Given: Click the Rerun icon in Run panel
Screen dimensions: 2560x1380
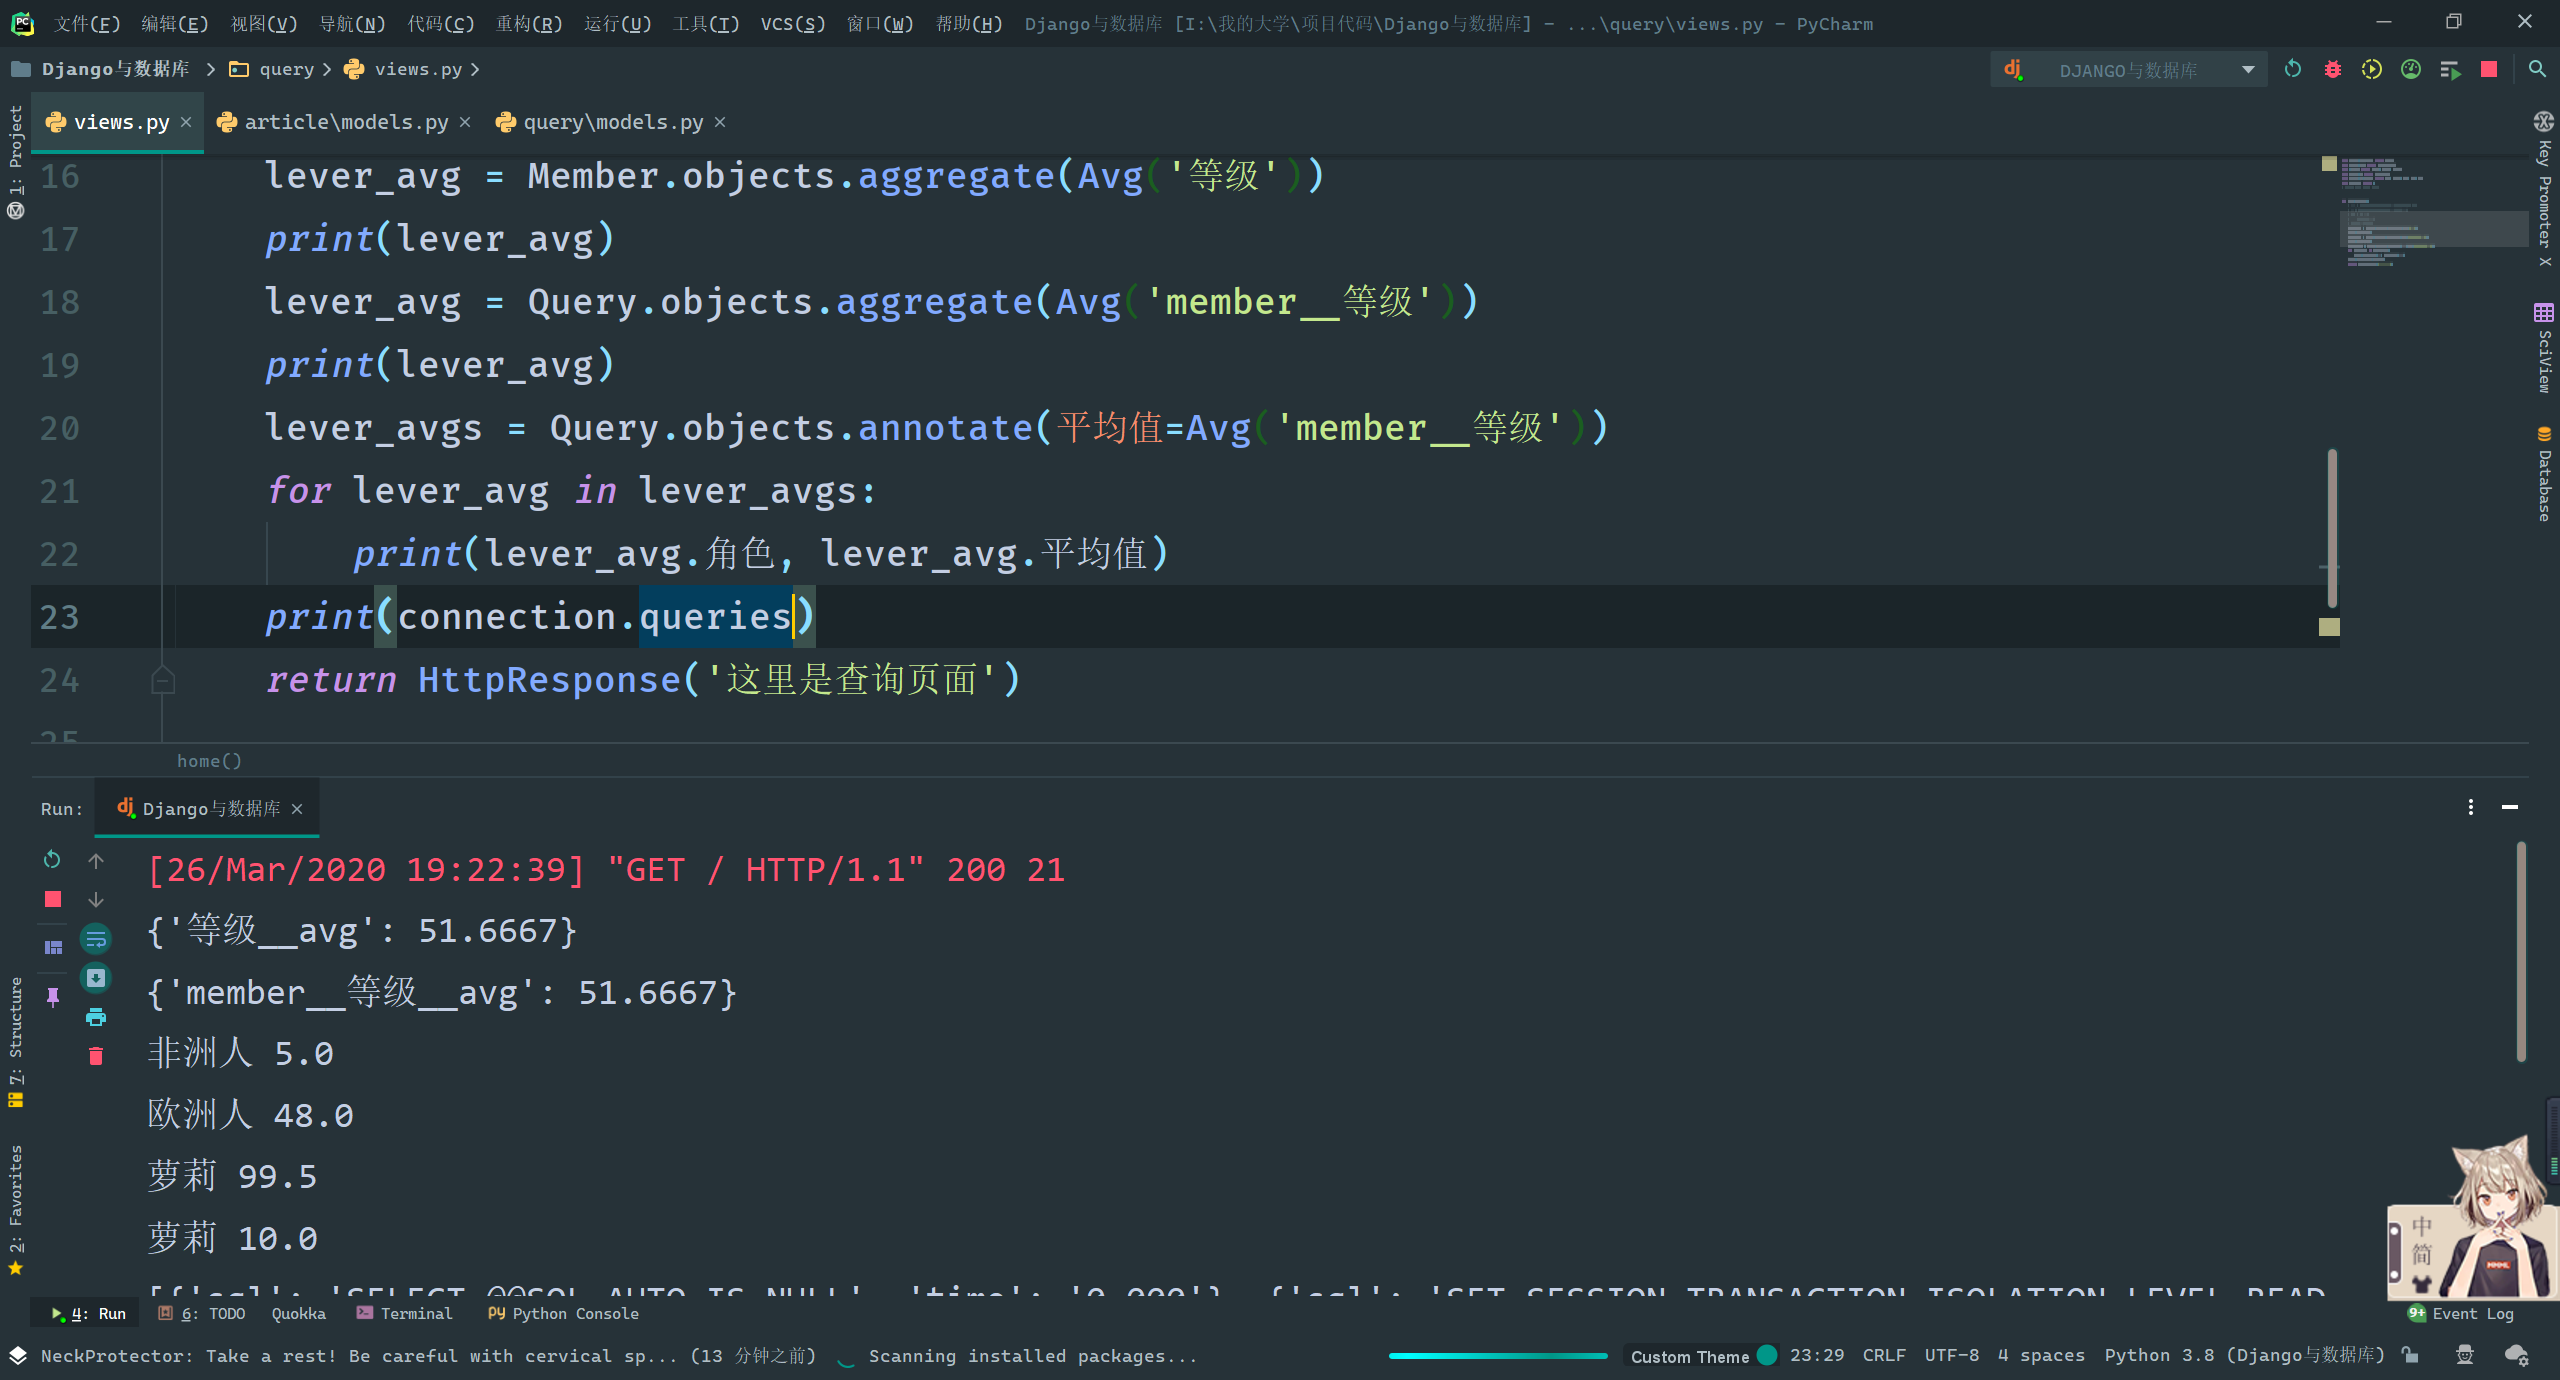Looking at the screenshot, I should [x=53, y=860].
